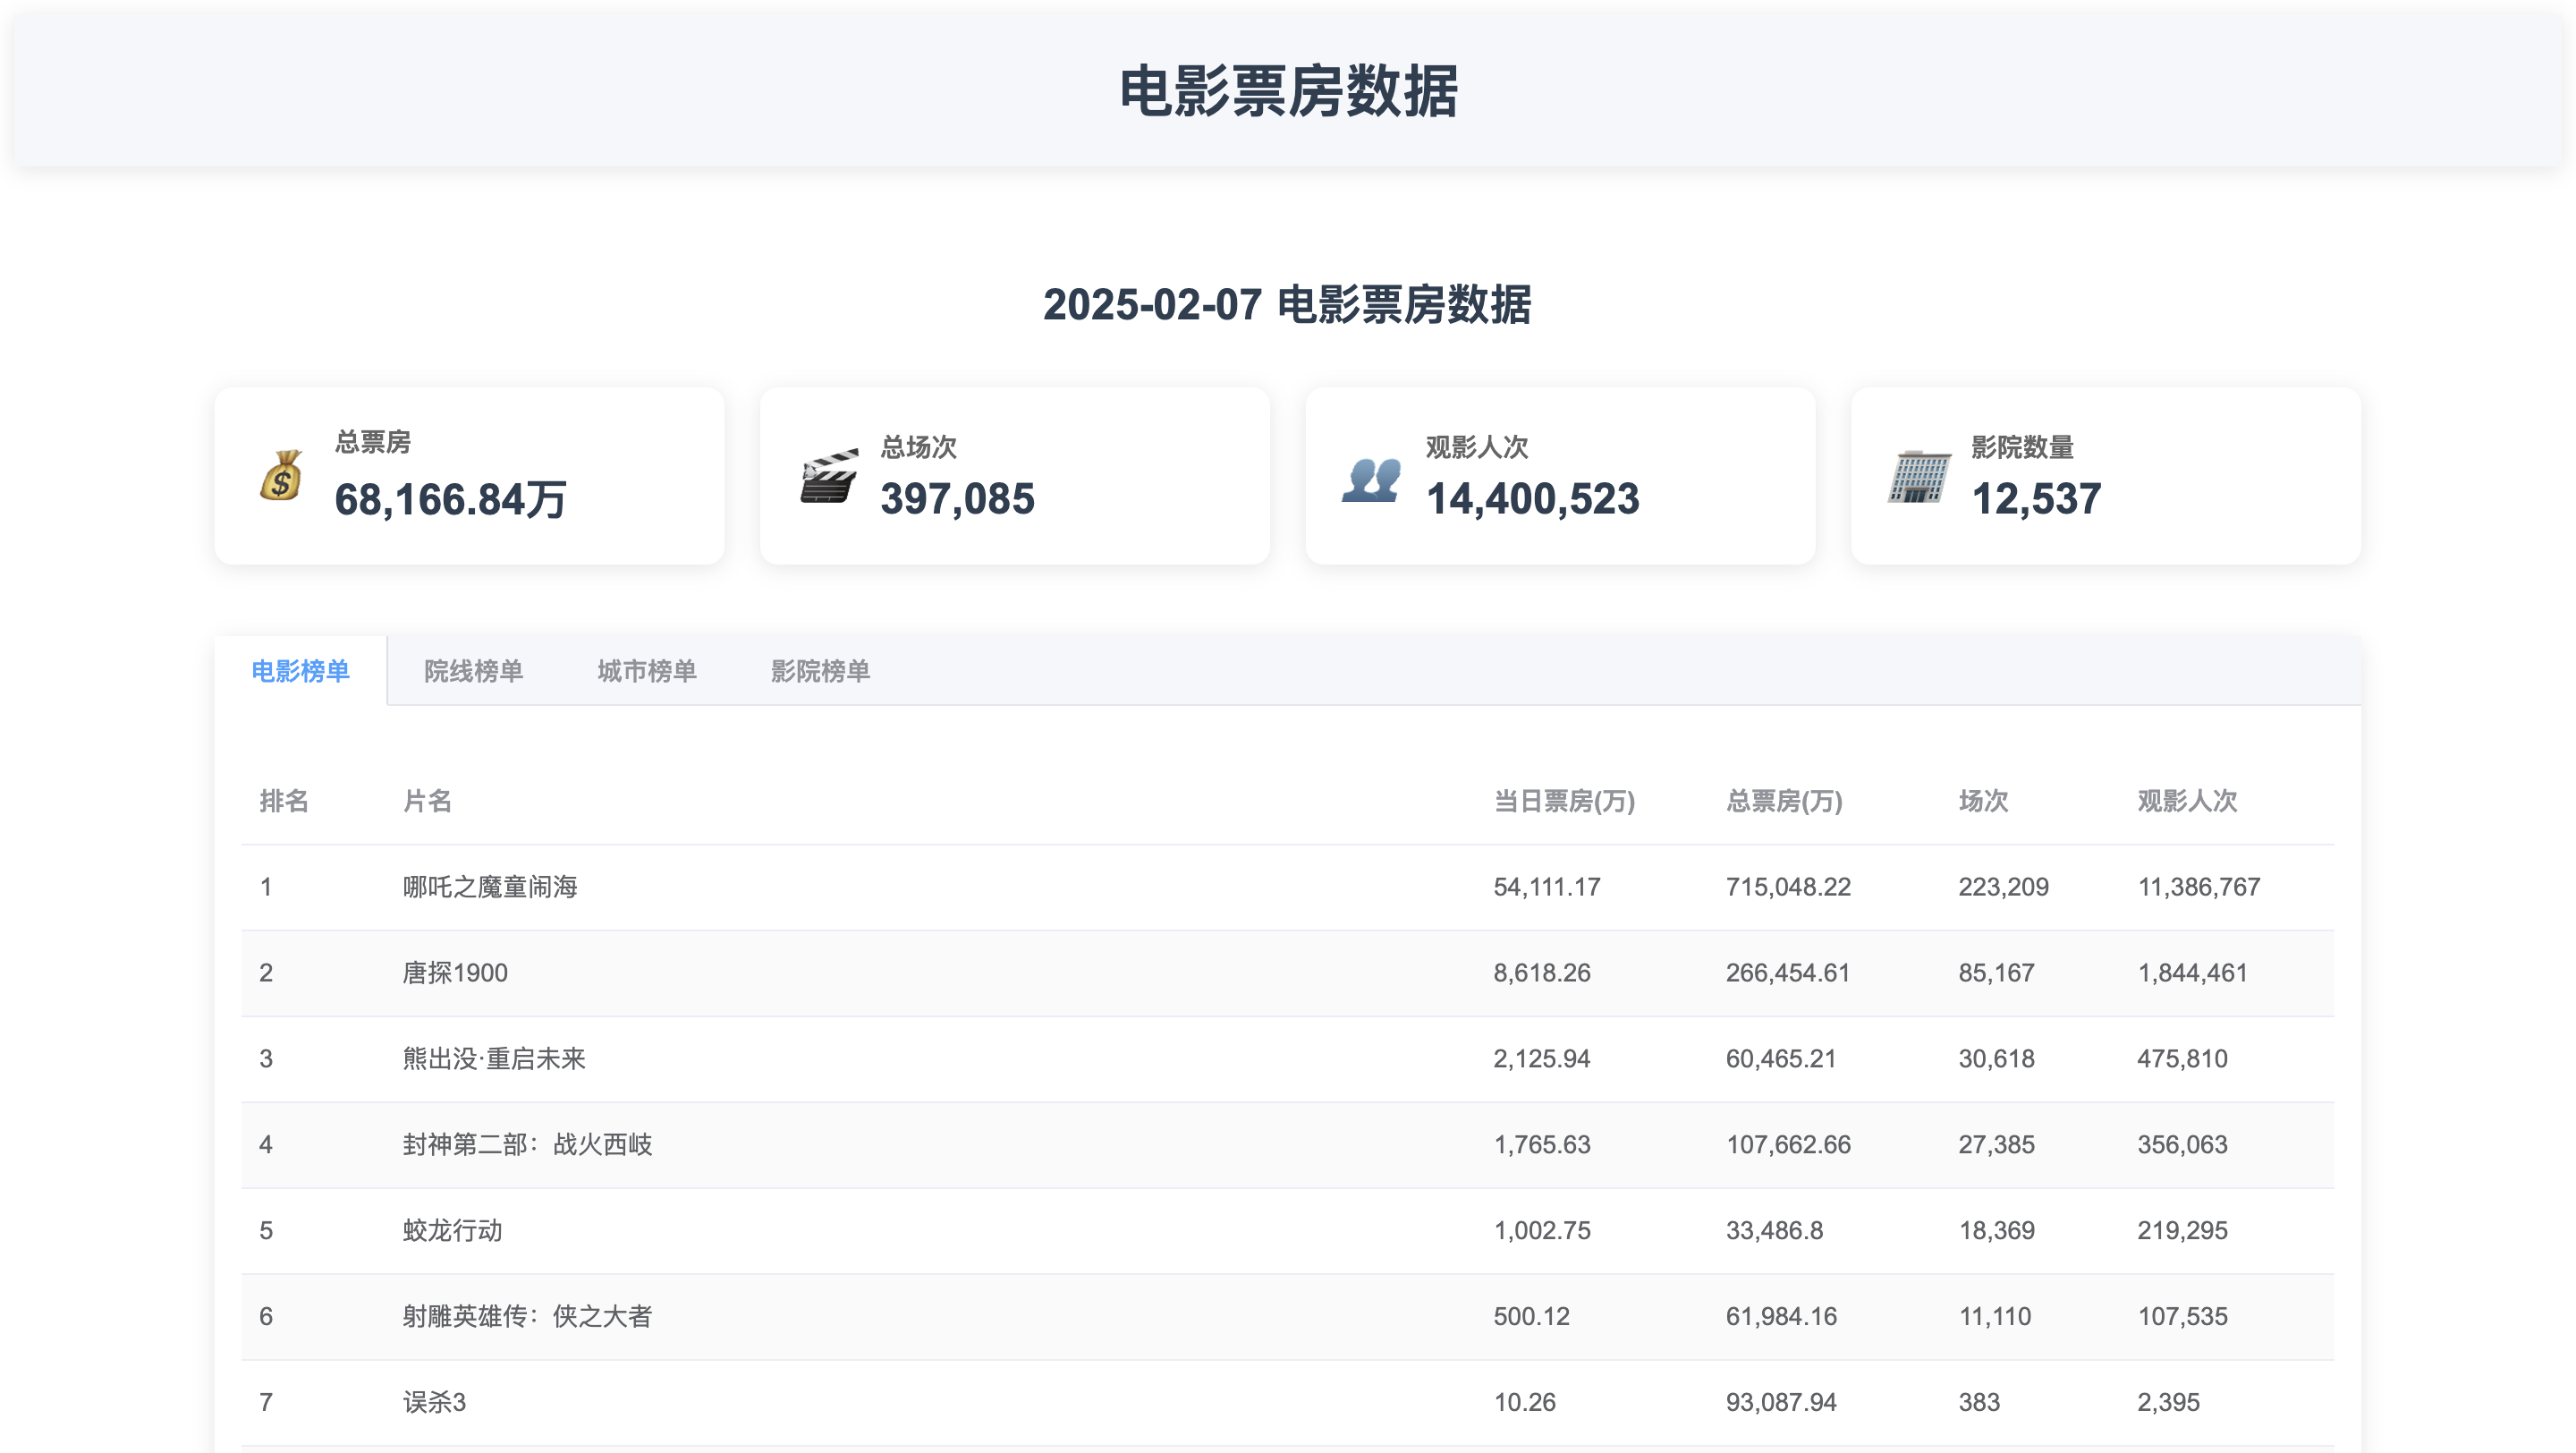Click the 排名 column header
This screenshot has width=2576, height=1453.
[x=284, y=801]
